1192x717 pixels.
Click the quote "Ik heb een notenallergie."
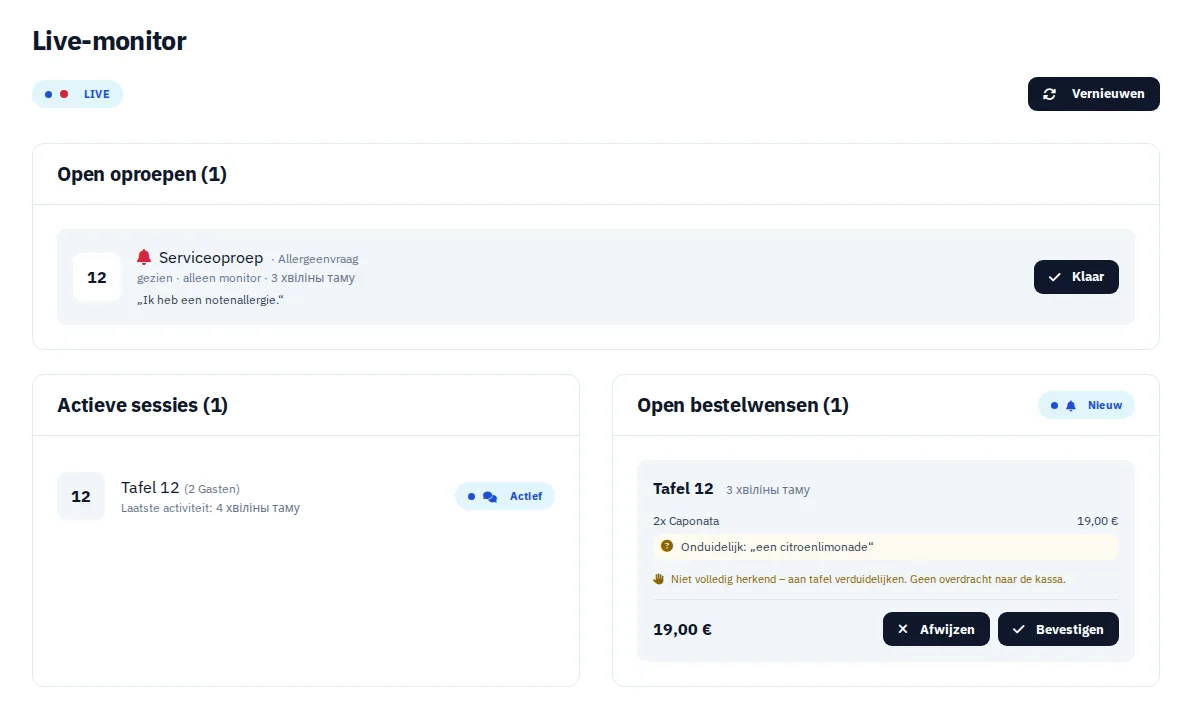(x=210, y=300)
